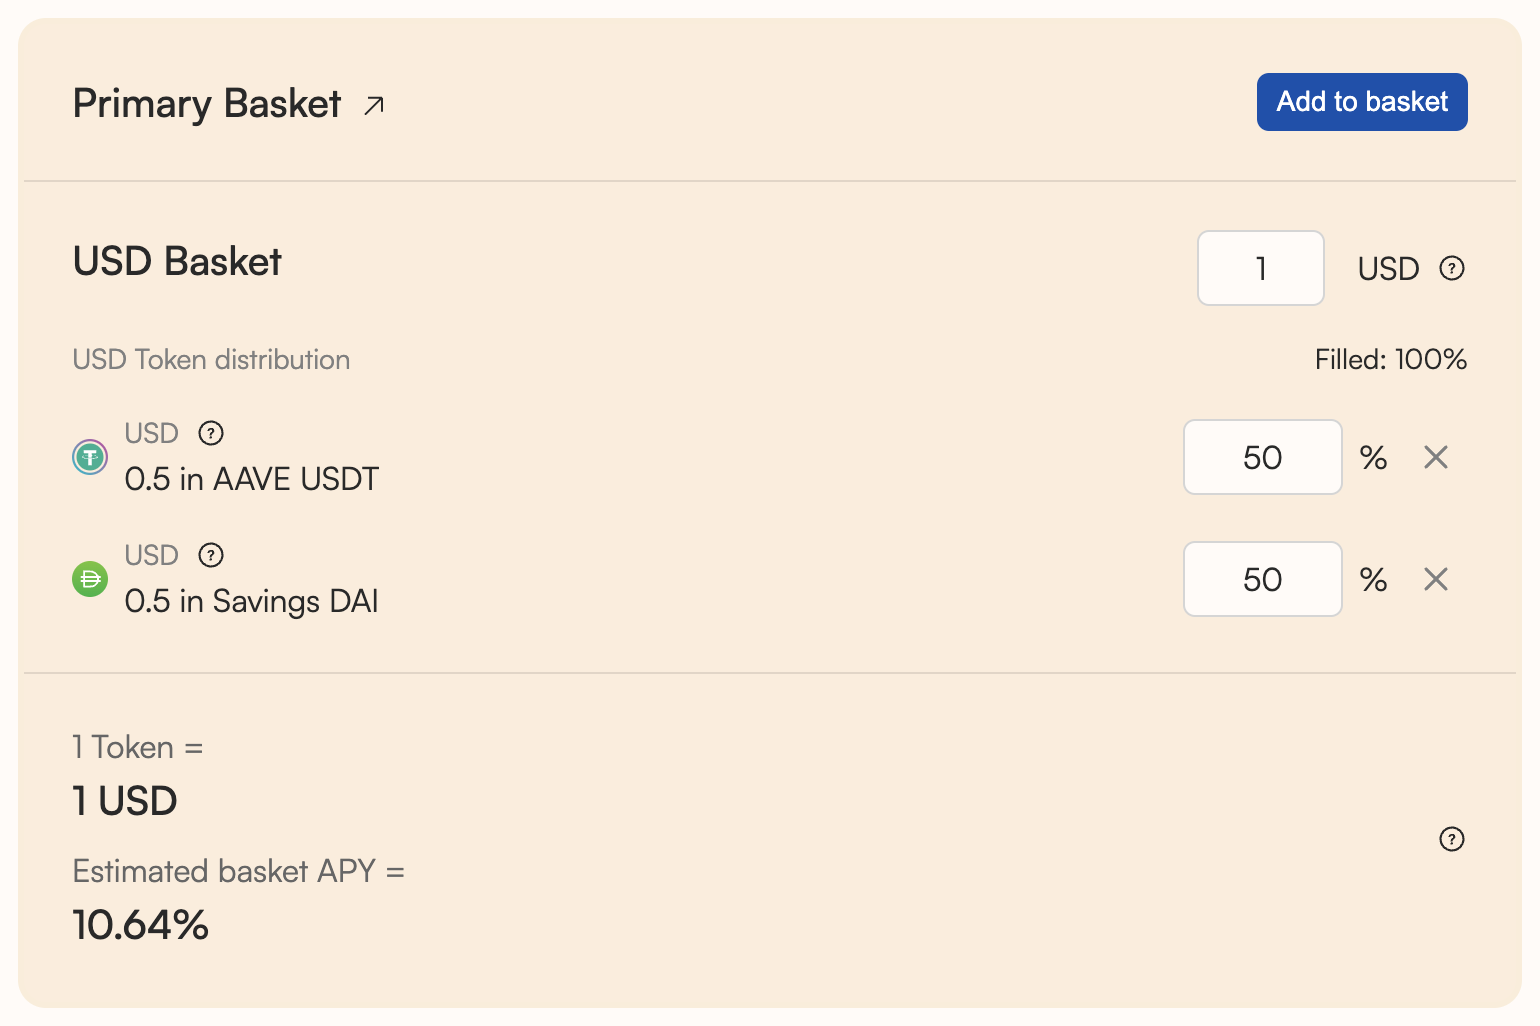This screenshot has height=1026, width=1540.
Task: Click the AAVE USDT token icon
Action: (90, 458)
